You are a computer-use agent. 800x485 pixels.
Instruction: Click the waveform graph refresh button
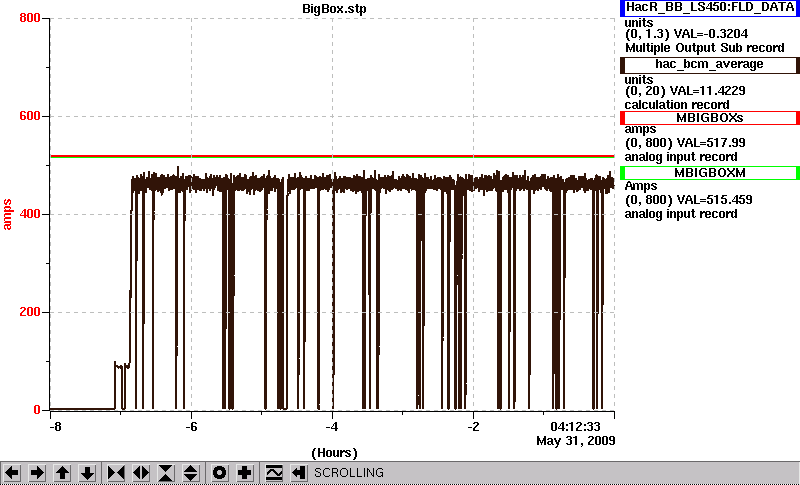click(x=274, y=473)
